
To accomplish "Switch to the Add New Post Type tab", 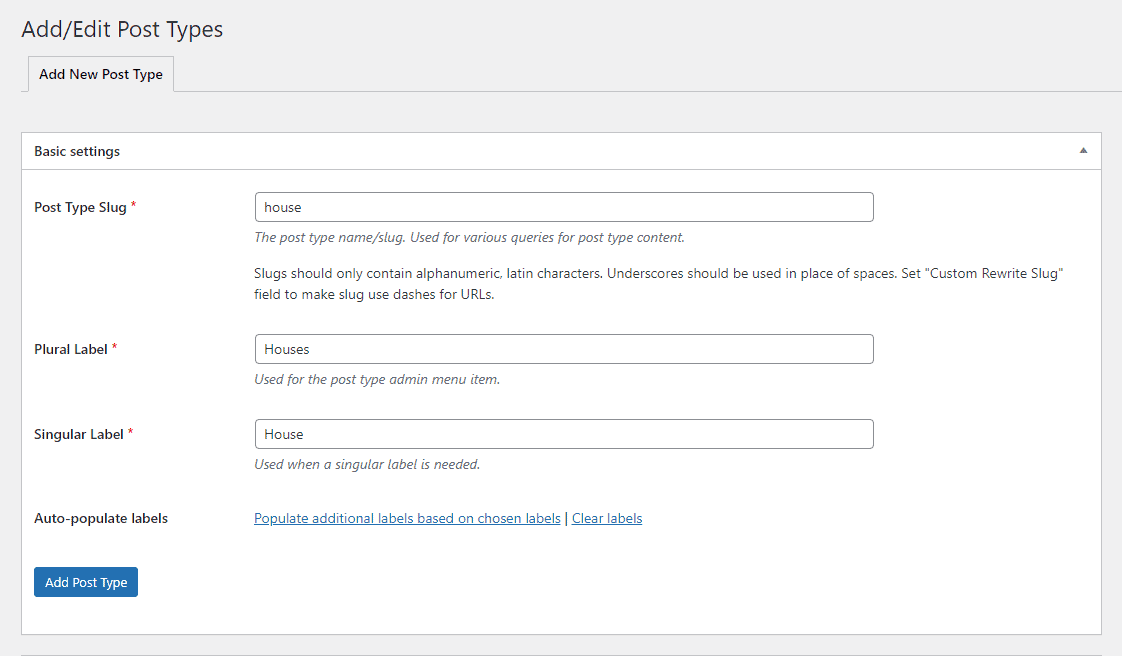I will pyautogui.click(x=100, y=75).
